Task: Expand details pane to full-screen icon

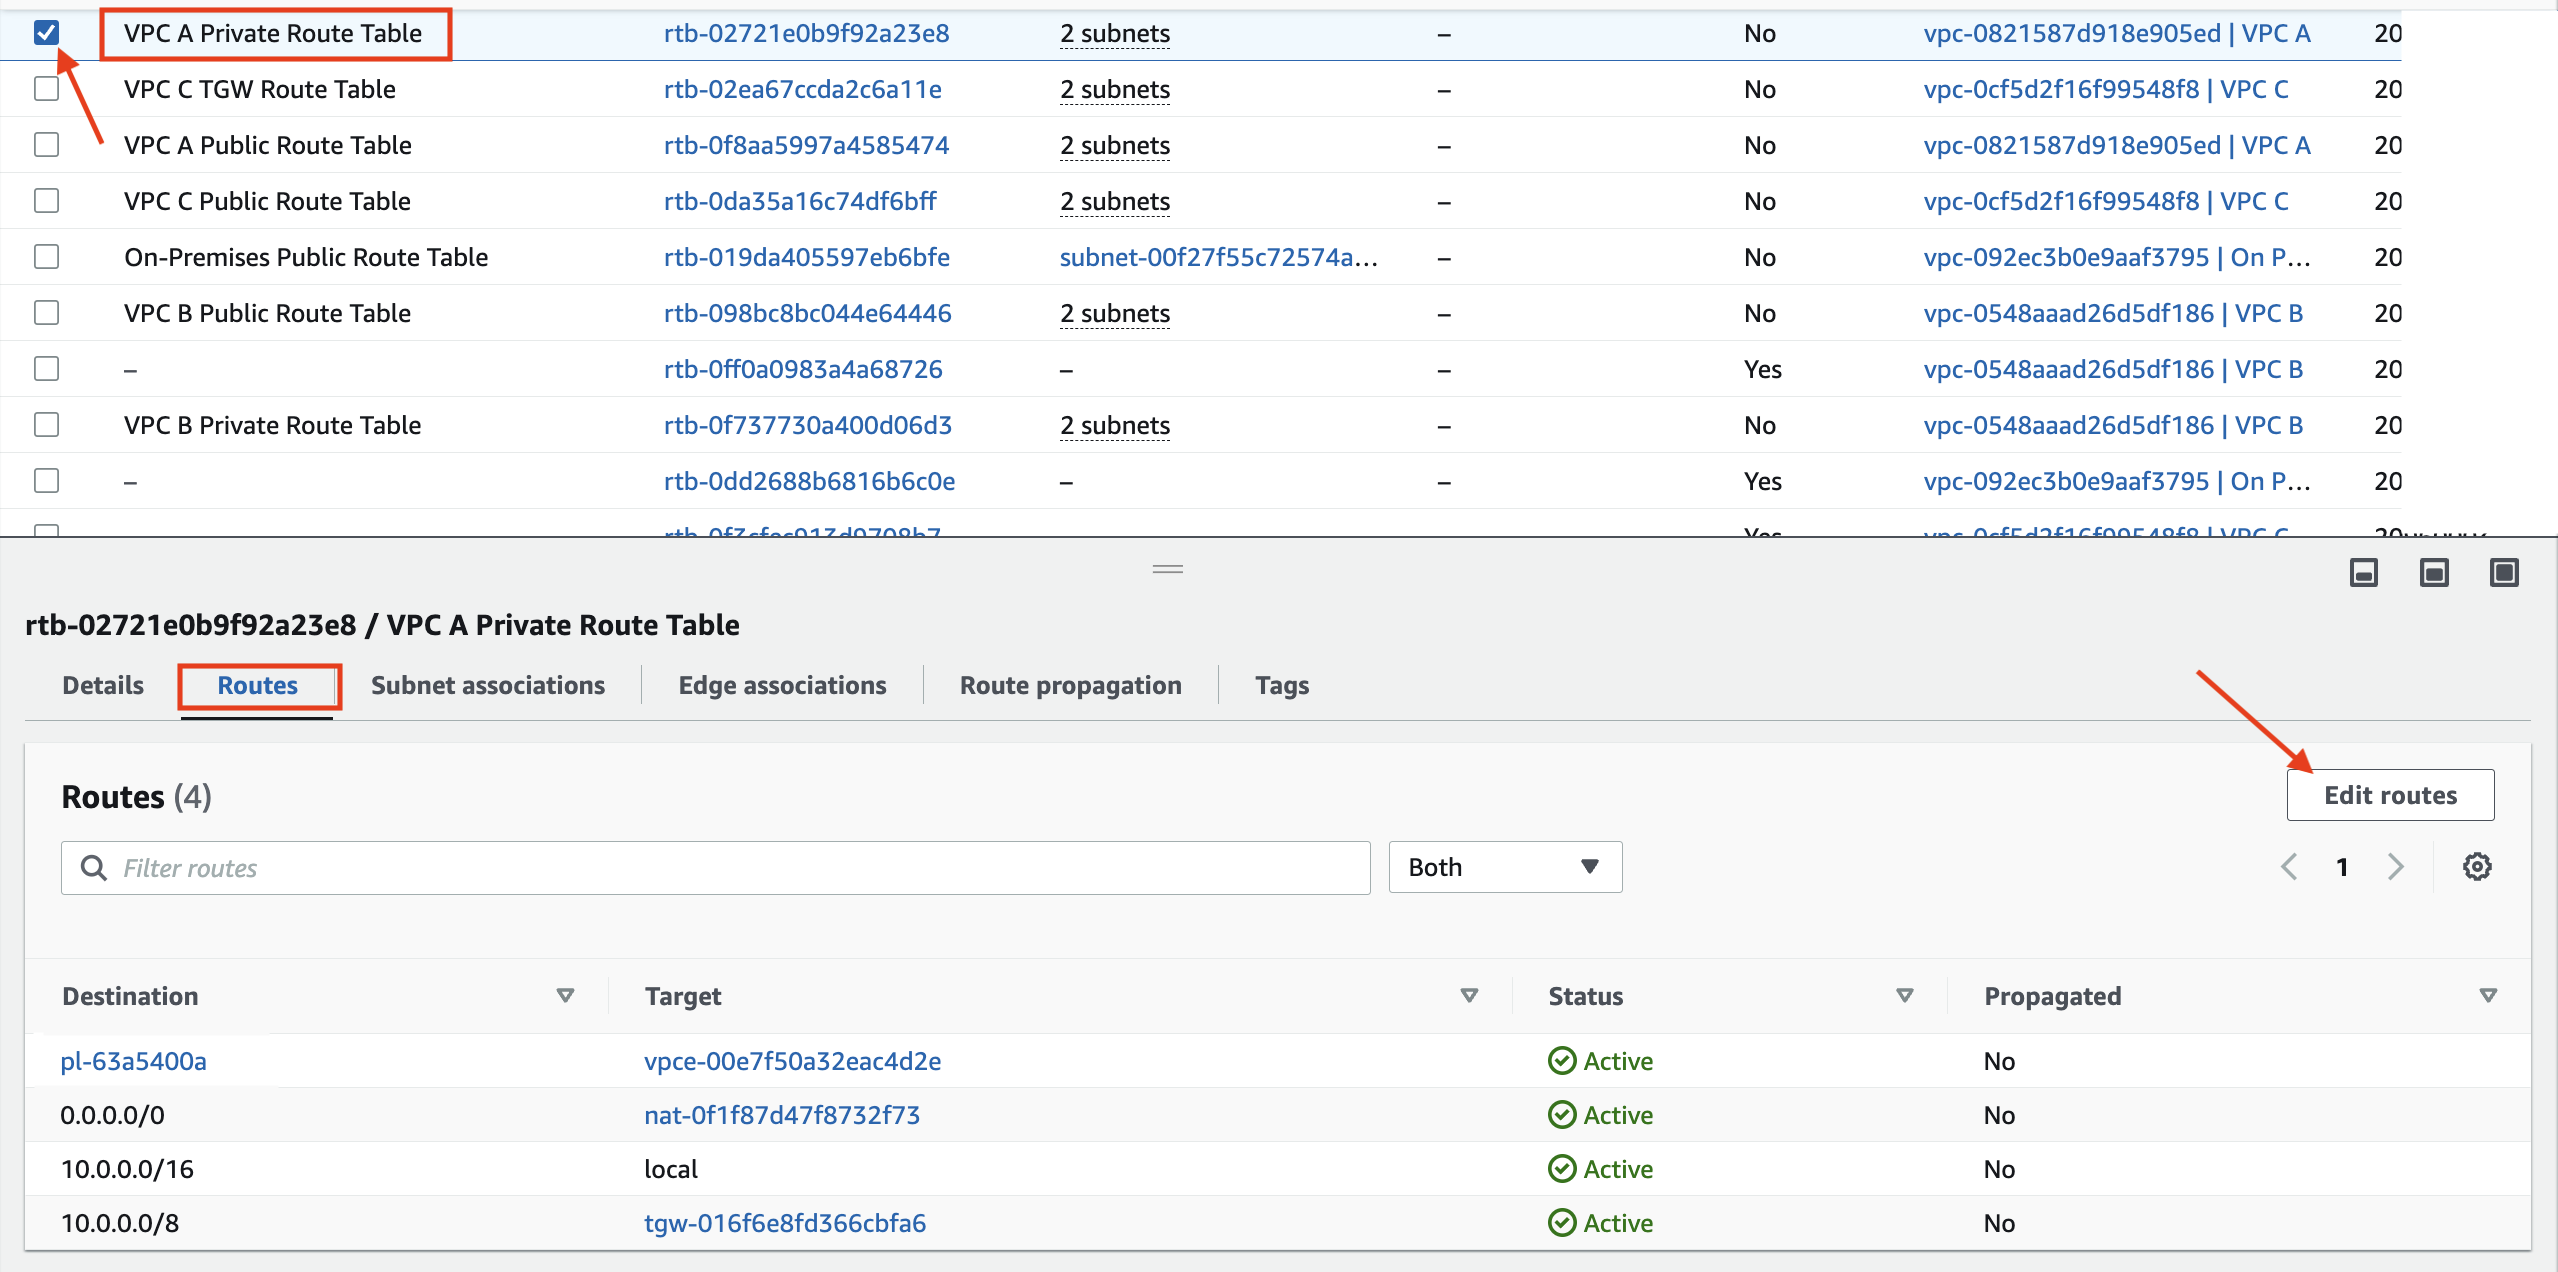Action: pos(2503,573)
